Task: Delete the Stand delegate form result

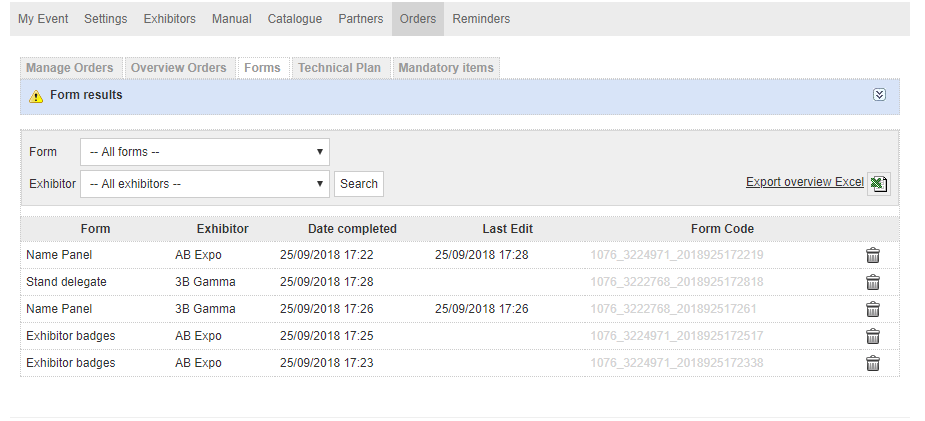Action: [x=872, y=282]
